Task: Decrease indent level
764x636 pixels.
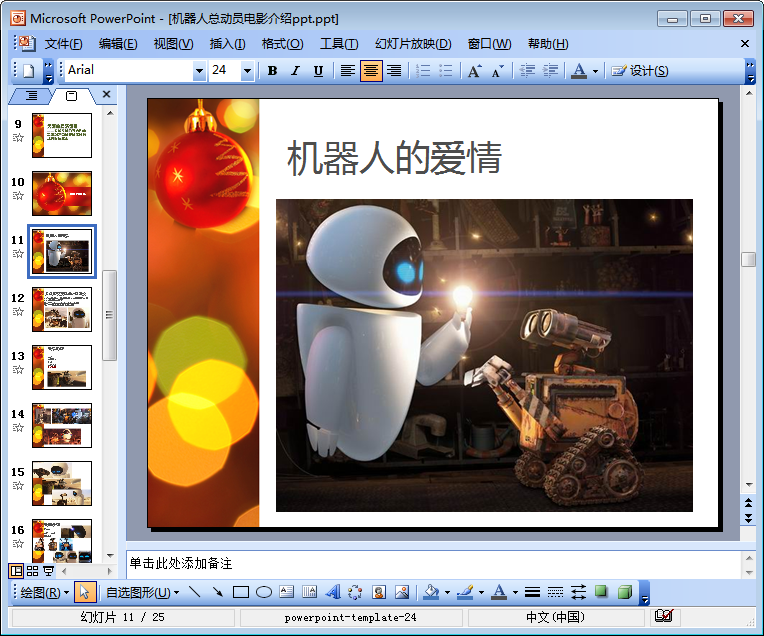Action: click(527, 71)
